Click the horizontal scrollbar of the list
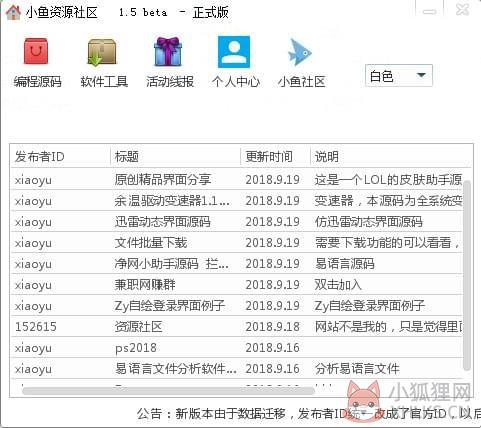 [x=168, y=390]
